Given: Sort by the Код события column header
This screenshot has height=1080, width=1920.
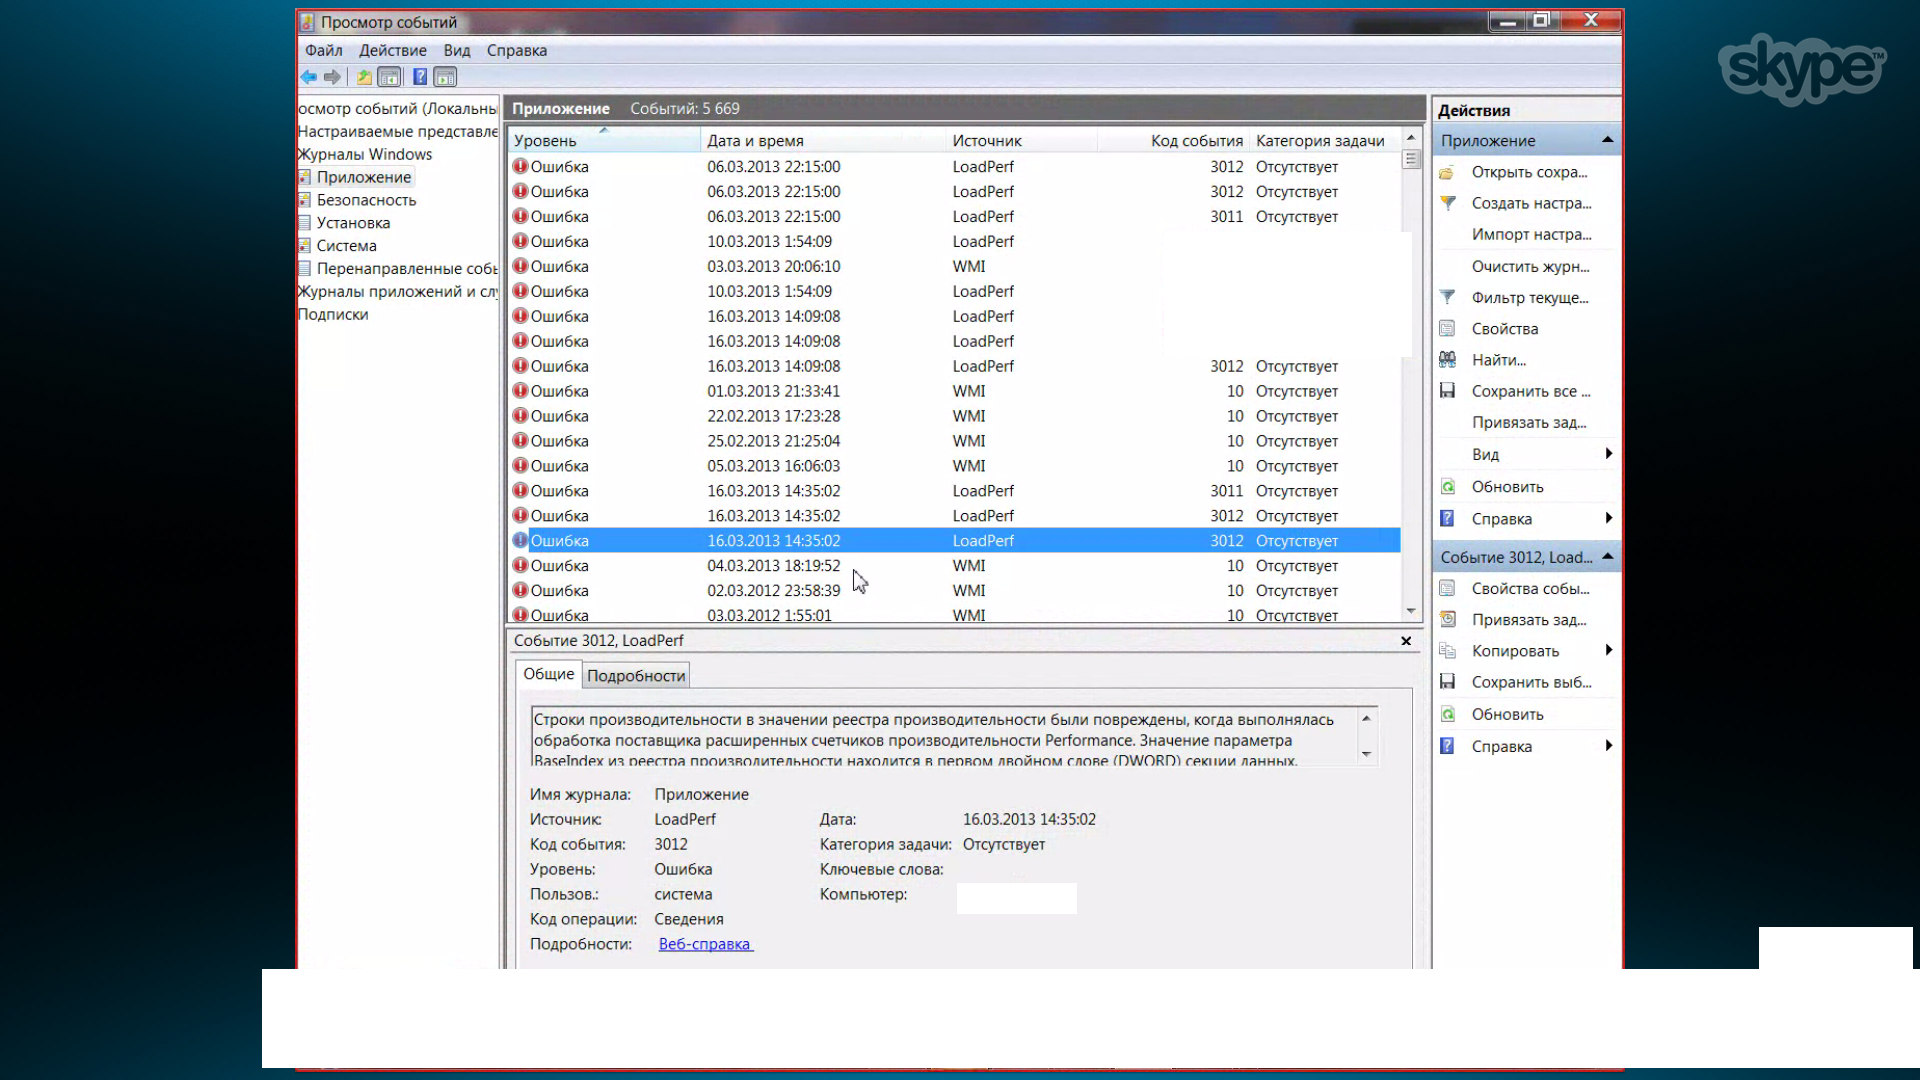Looking at the screenshot, I should pos(1173,141).
